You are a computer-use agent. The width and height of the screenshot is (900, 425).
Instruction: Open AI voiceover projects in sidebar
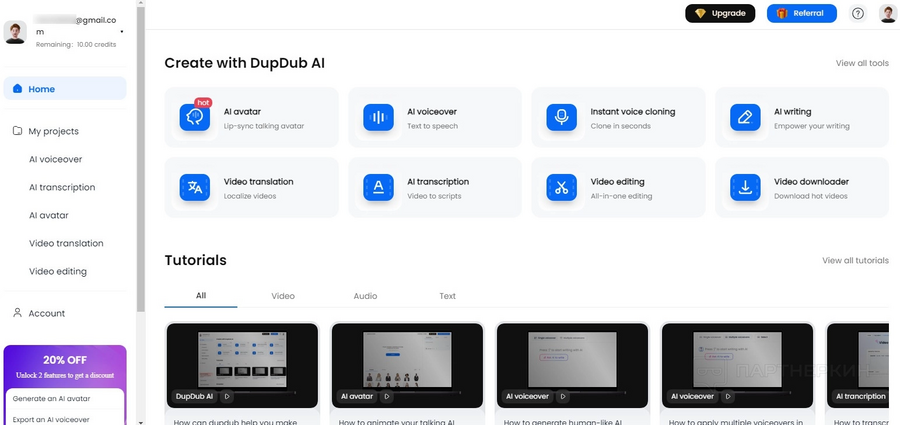click(x=56, y=159)
